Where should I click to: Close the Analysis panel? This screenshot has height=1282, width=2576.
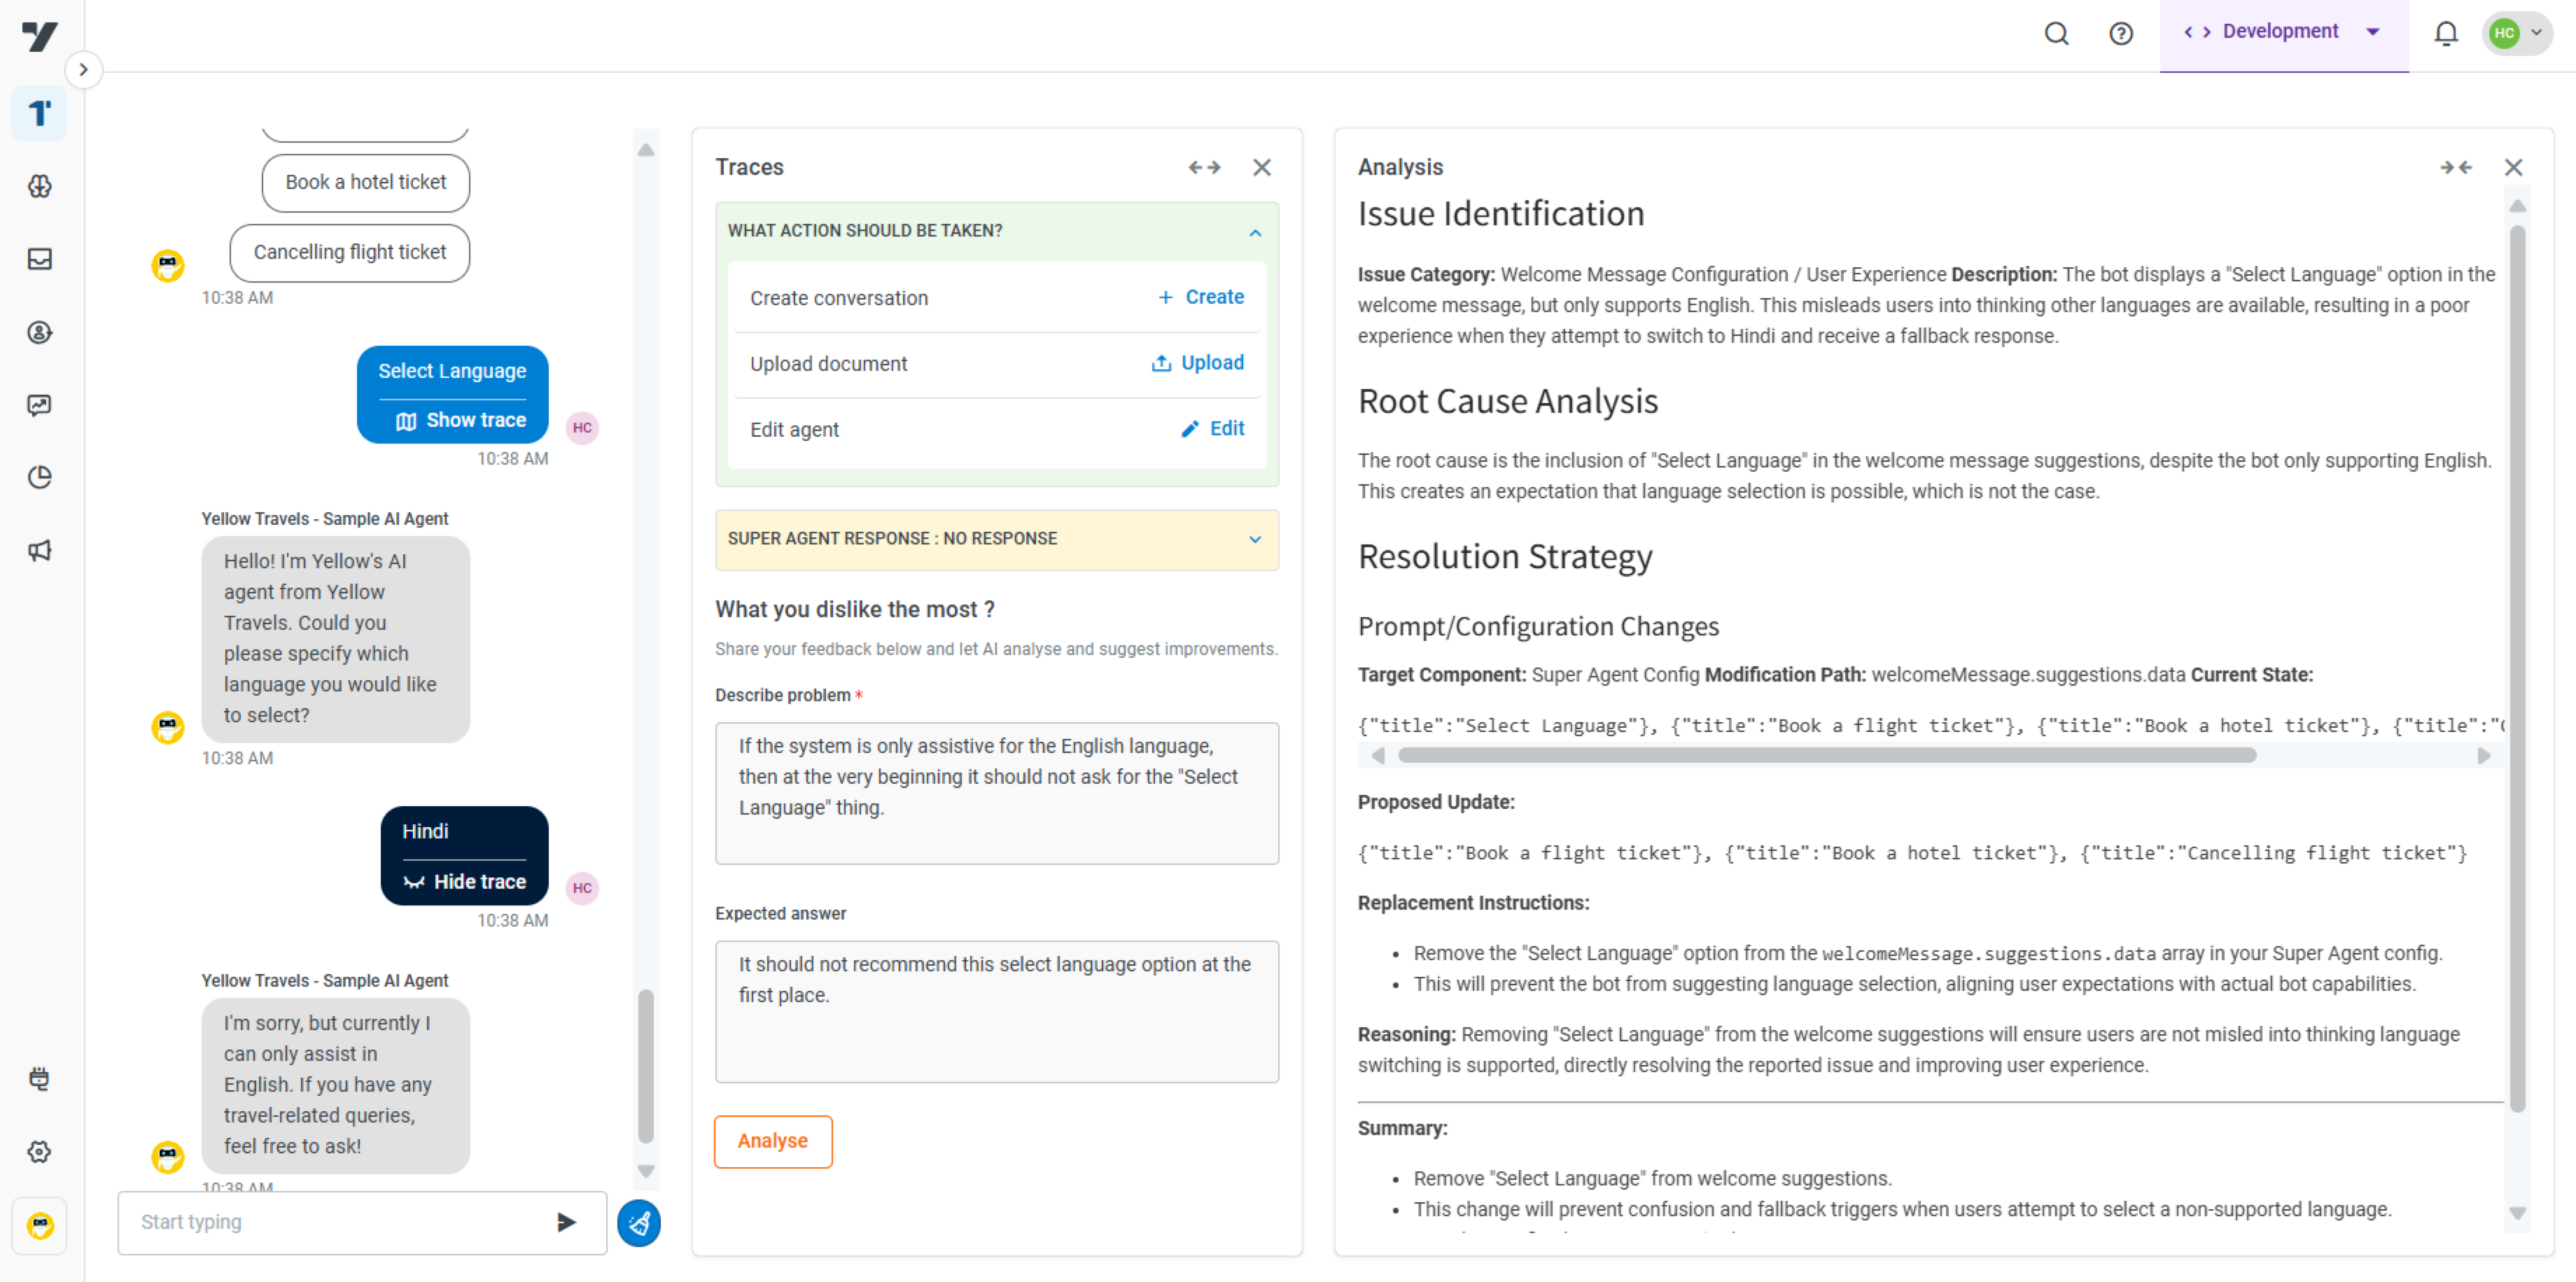point(2514,168)
